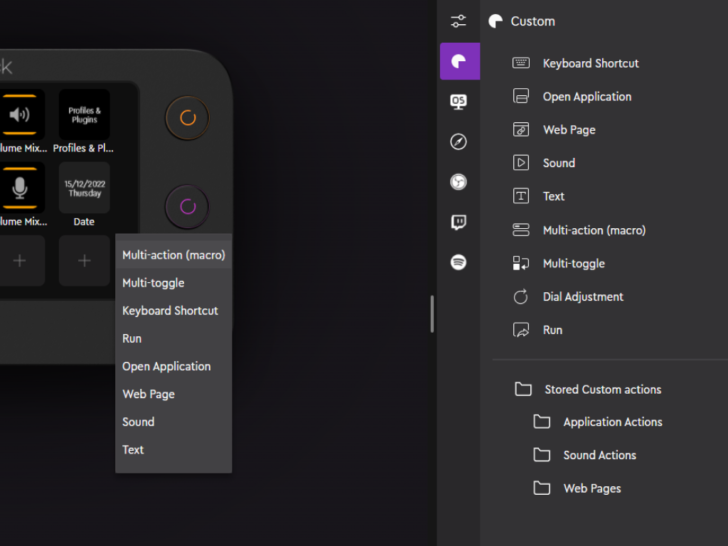This screenshot has height=546, width=728.
Task: Click the Custom header logo icon
Action: point(495,21)
